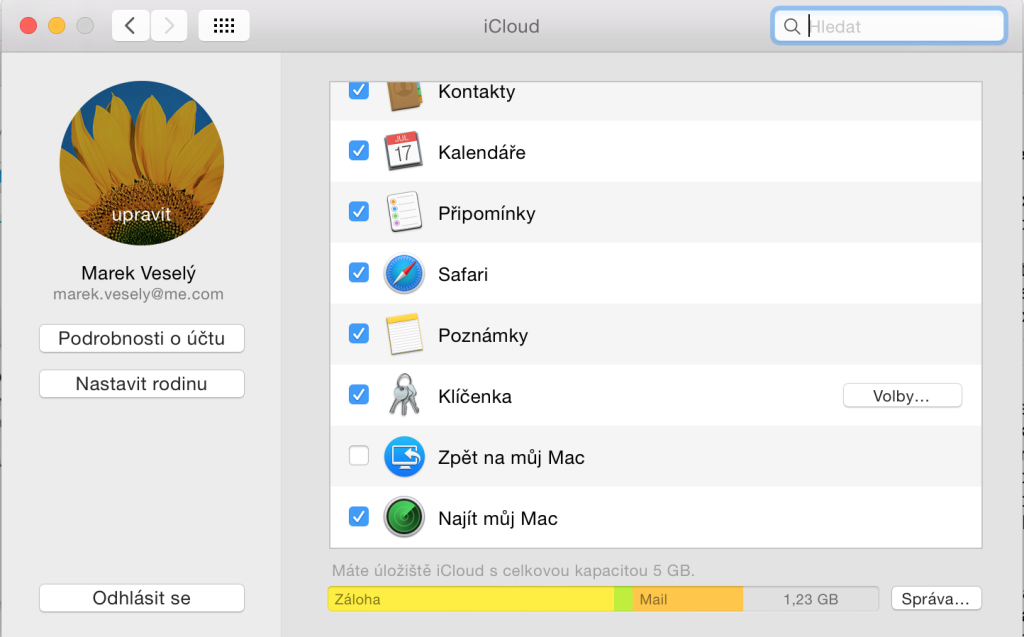Uncheck the Kontakty checkbox
The width and height of the screenshot is (1024, 637).
tap(359, 90)
